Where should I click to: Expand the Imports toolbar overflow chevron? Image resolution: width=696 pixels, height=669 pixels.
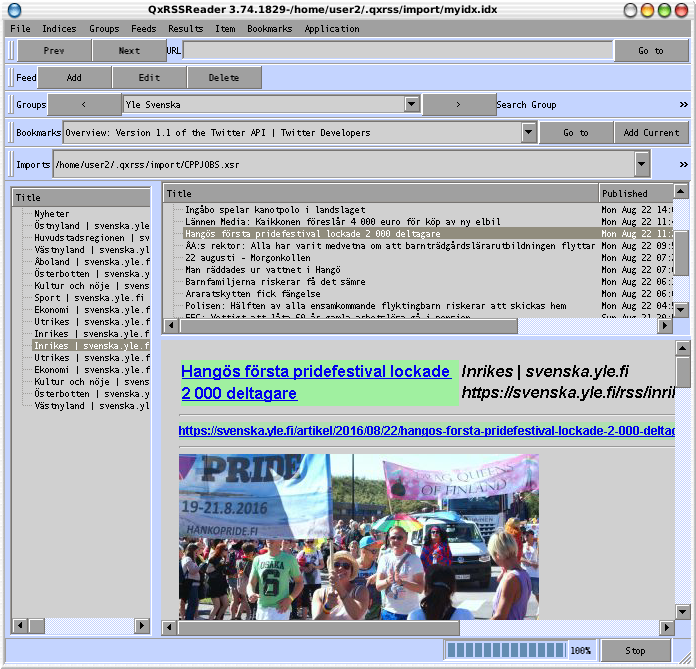pos(684,165)
